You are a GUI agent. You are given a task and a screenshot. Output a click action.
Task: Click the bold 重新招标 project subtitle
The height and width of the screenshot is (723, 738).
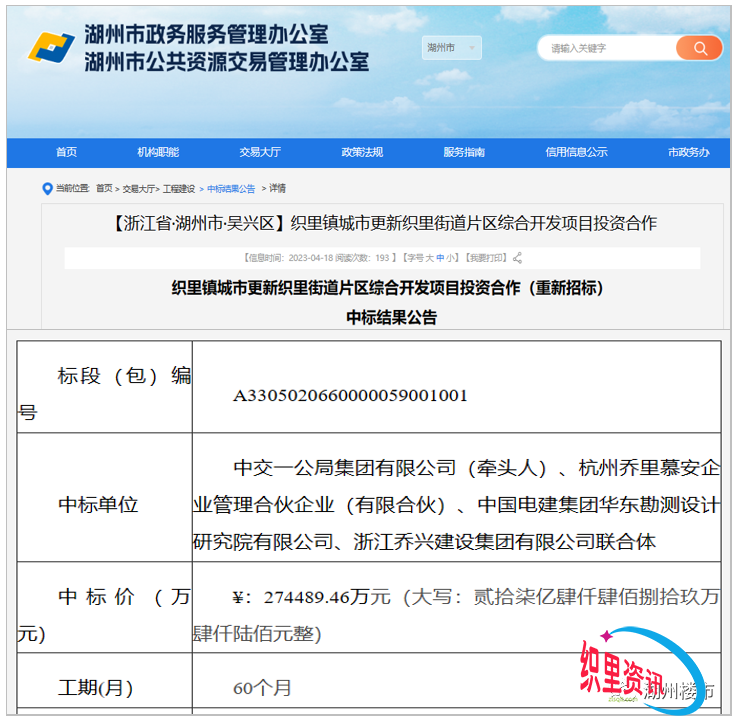point(387,288)
